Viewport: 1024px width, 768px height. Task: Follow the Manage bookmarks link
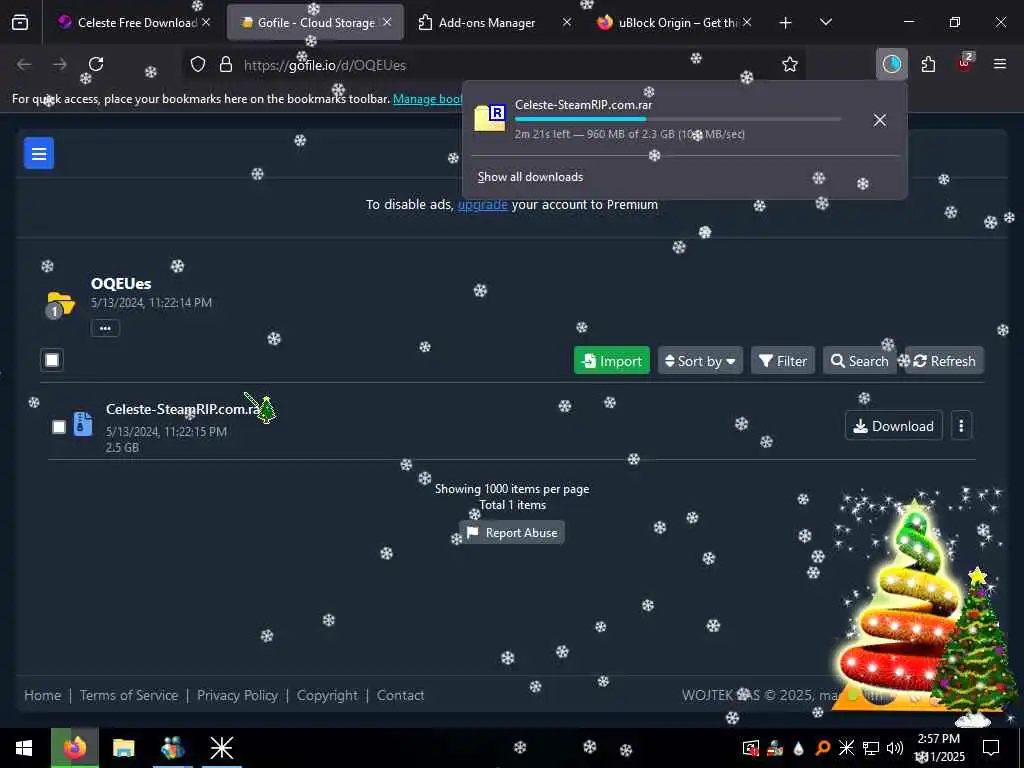428,99
